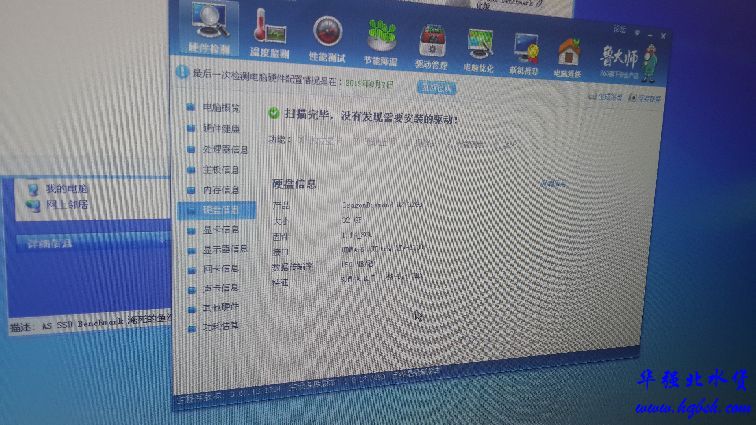Click the link right of 硬盘信息 heading
This screenshot has height=425, width=756.
553,184
